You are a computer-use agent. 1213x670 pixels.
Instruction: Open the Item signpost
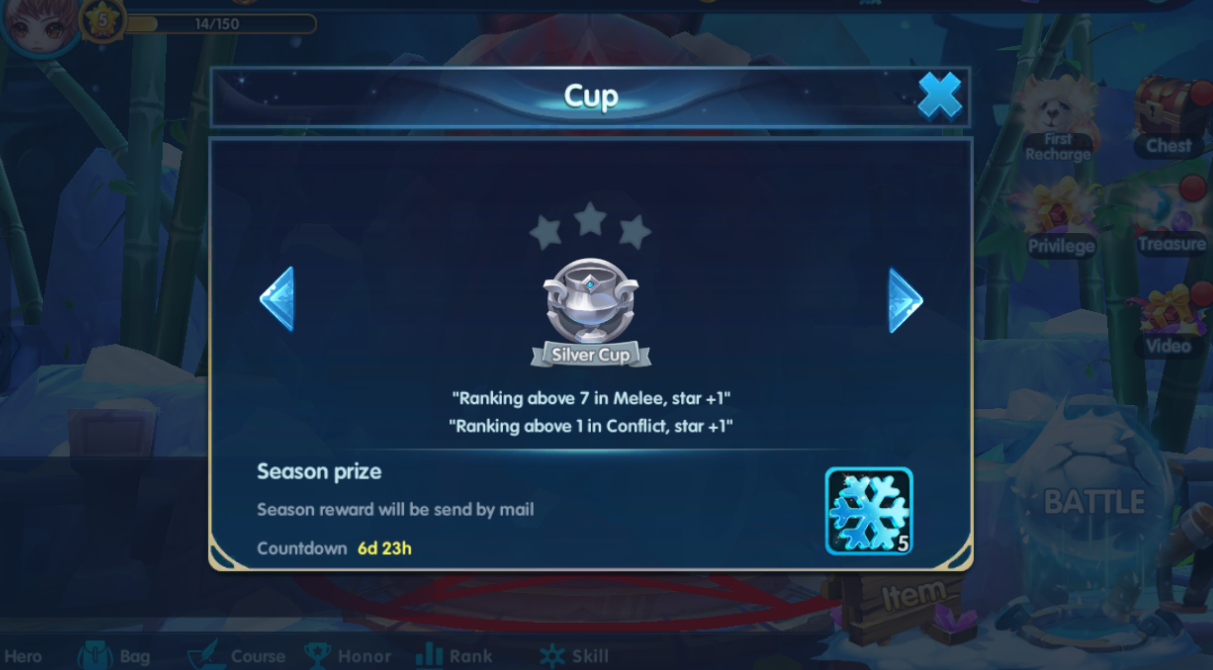tap(910, 598)
